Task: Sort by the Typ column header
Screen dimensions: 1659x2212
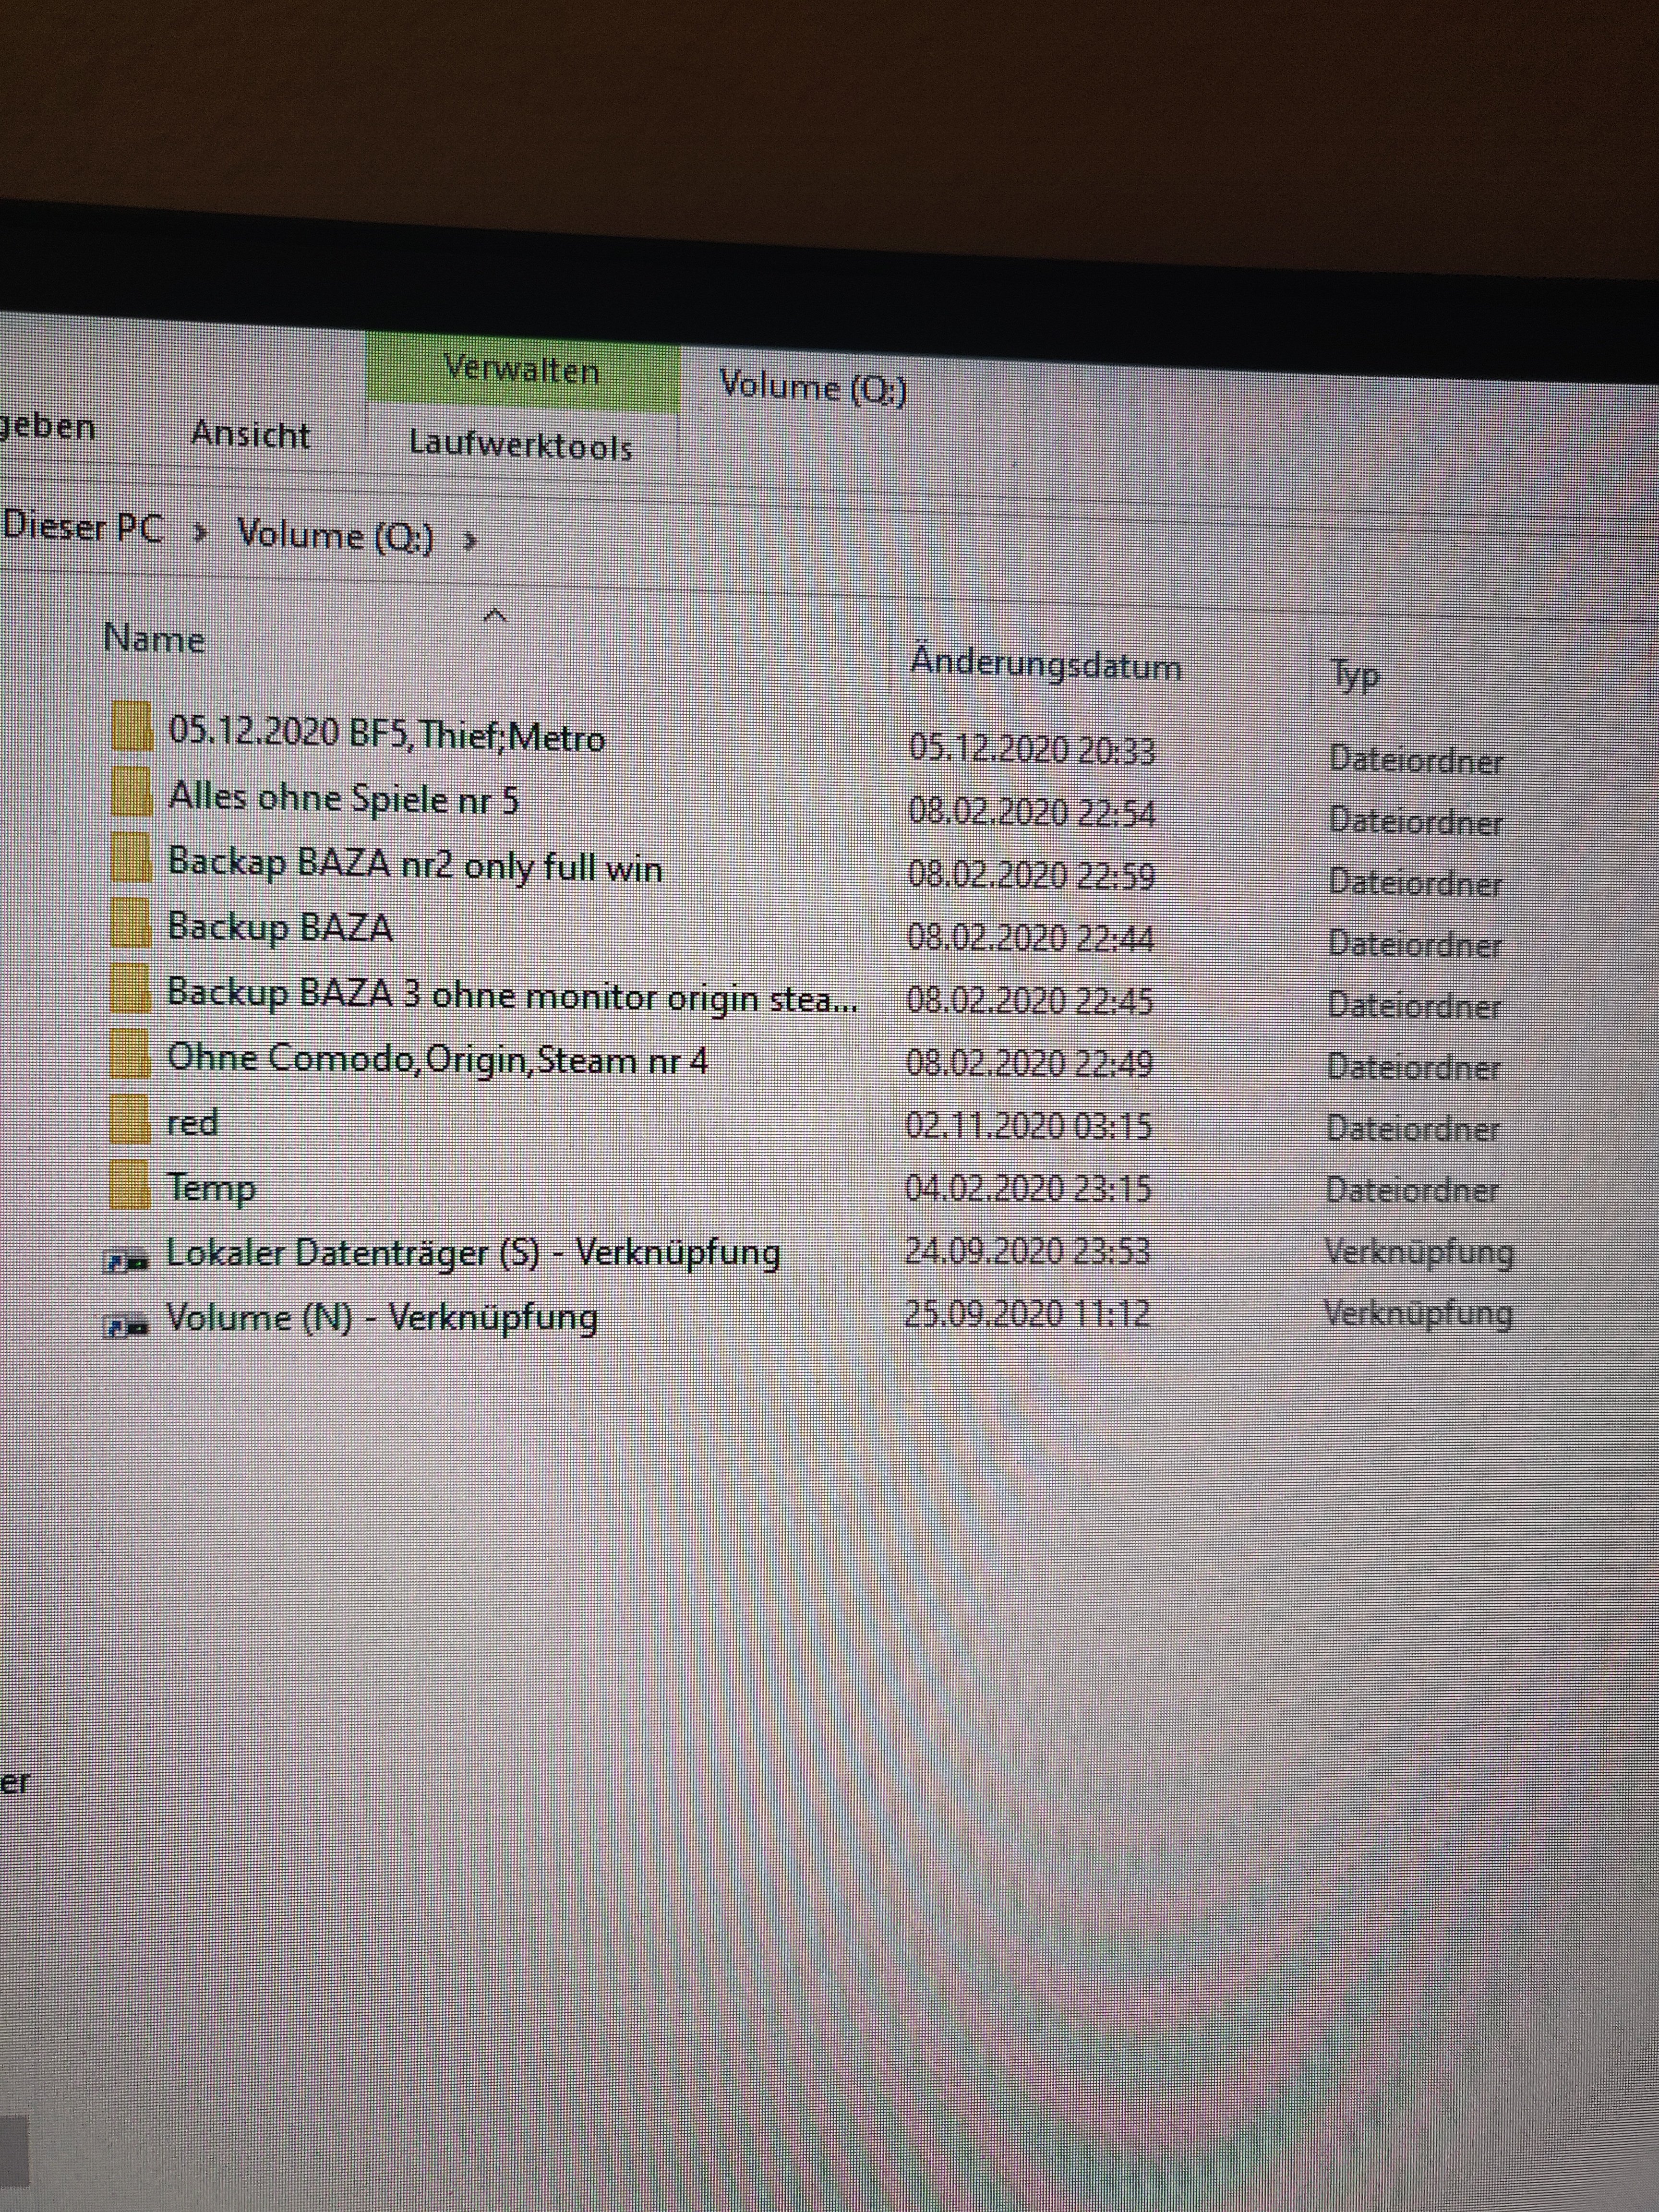Action: click(1355, 676)
